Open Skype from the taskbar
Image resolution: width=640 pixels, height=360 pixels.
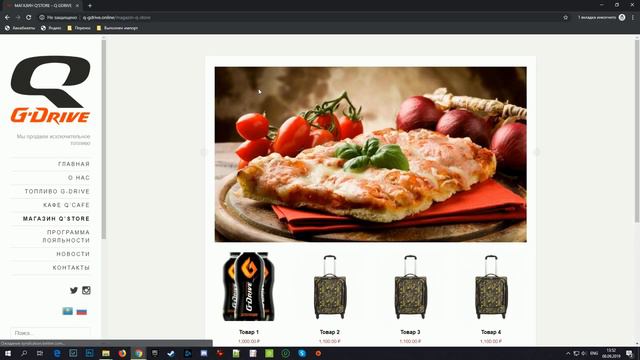click(302, 353)
